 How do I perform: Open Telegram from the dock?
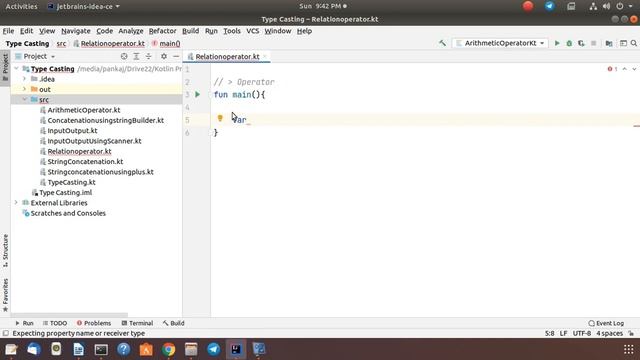click(x=213, y=349)
